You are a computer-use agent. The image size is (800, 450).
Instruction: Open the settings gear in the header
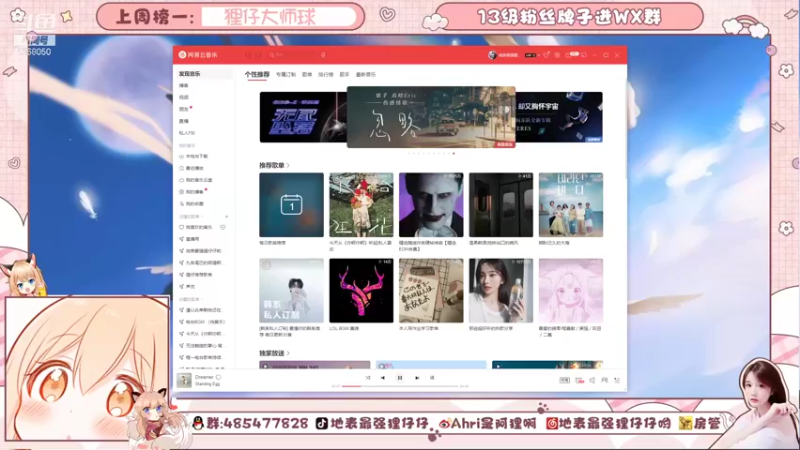point(557,55)
